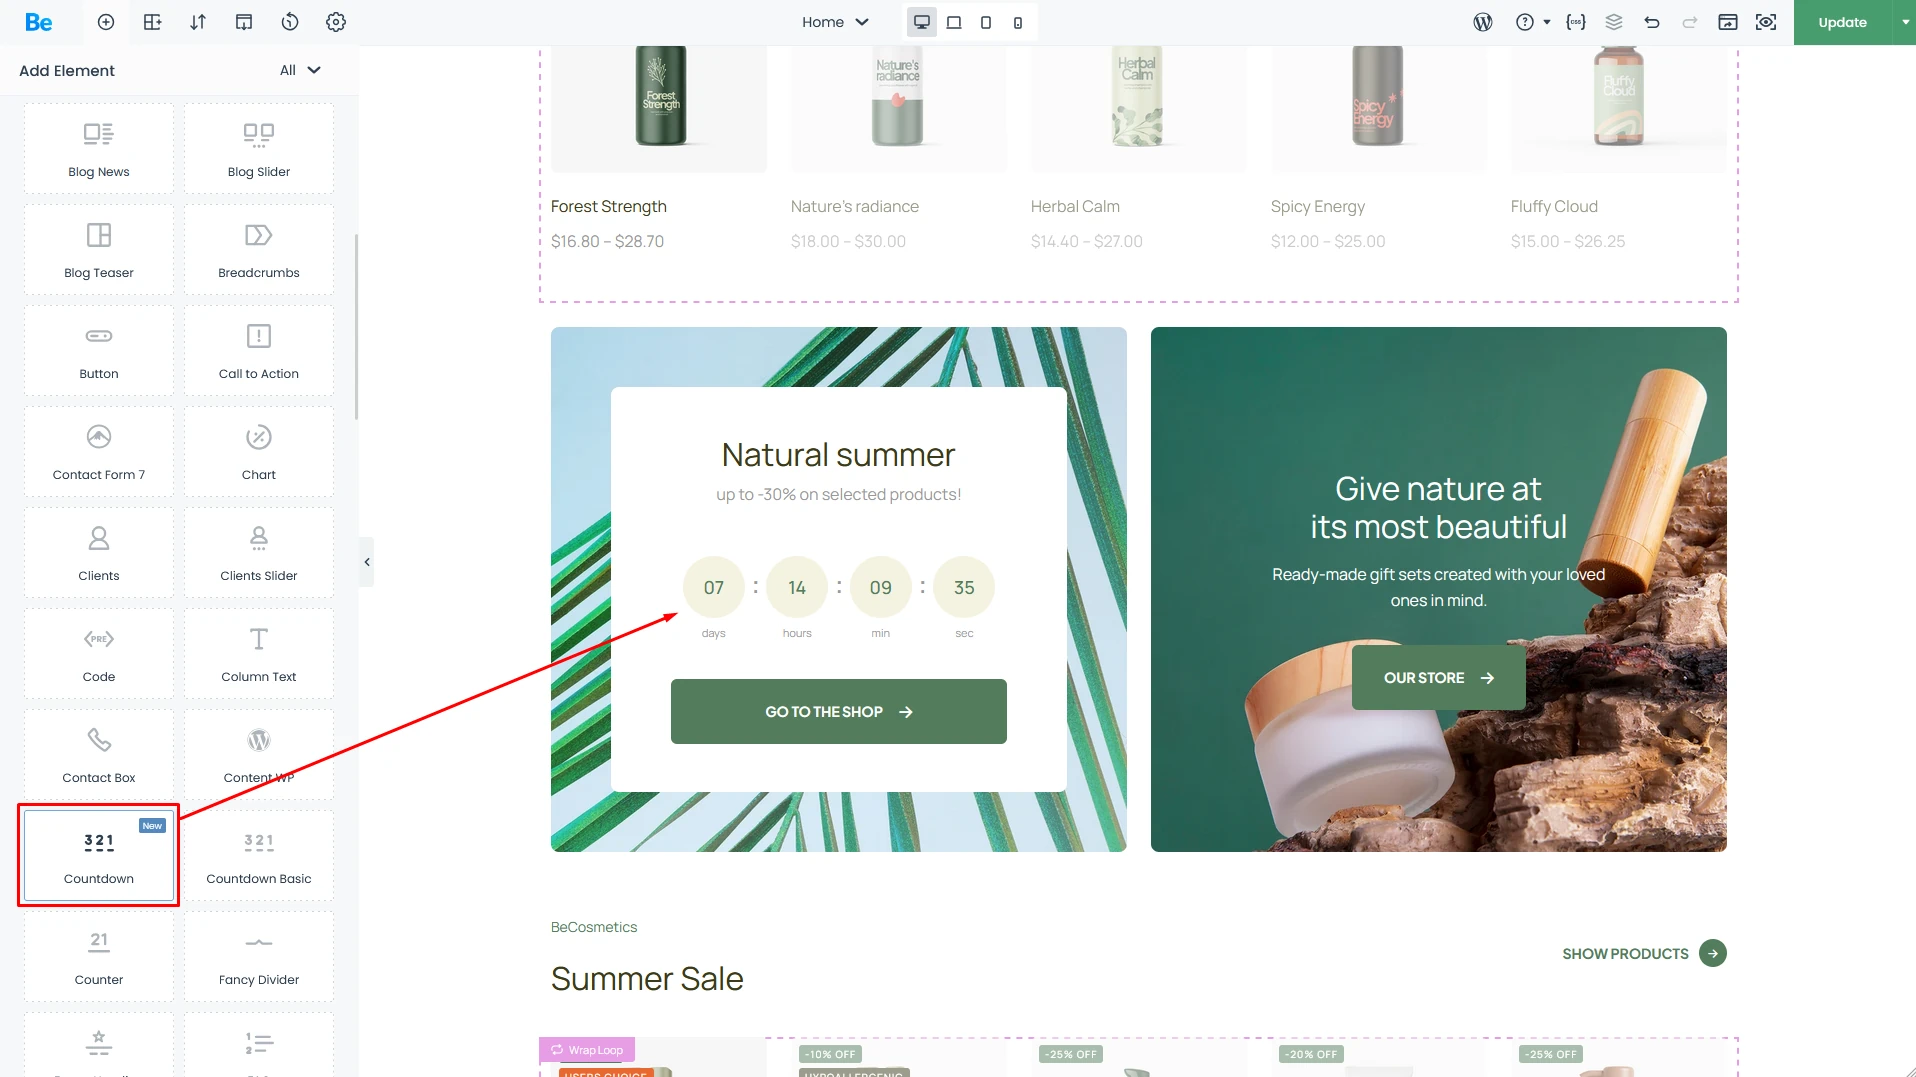This screenshot has height=1077, width=1916.
Task: Click the undo arrow icon
Action: coord(1652,22)
